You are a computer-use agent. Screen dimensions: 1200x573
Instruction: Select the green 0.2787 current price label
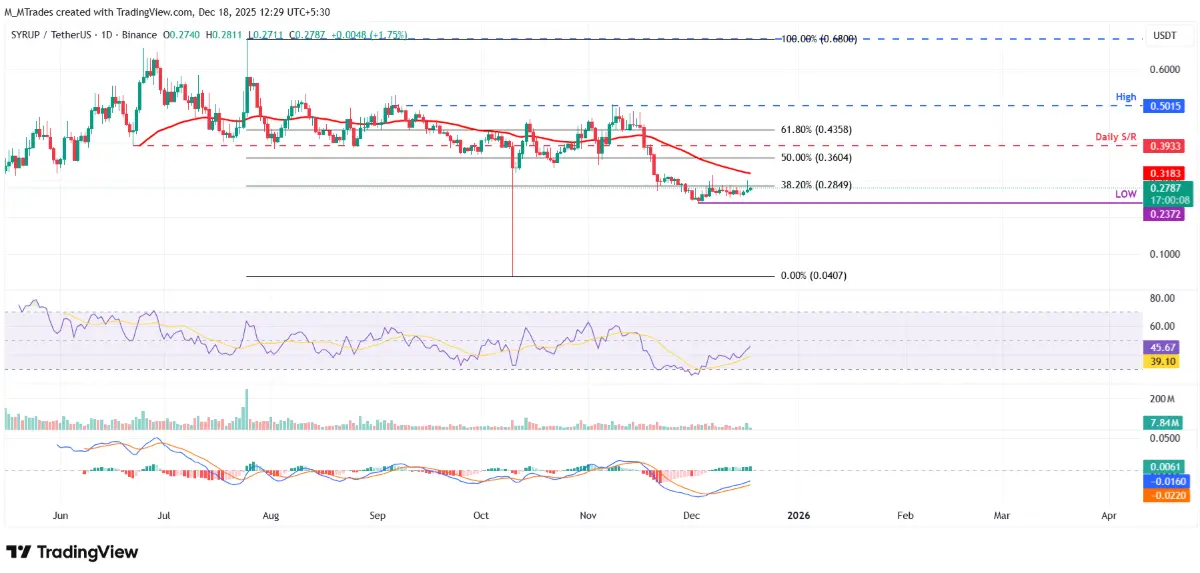[x=1163, y=188]
